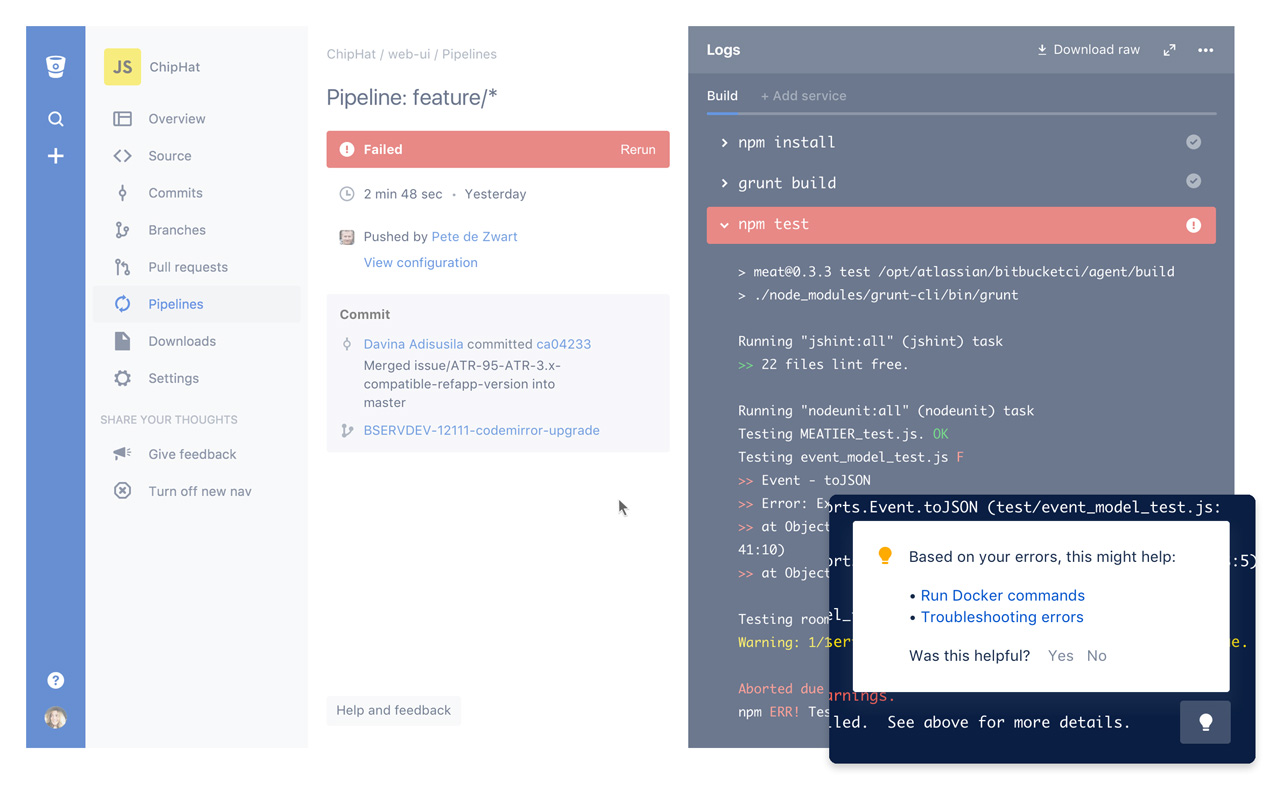Click Turn off new nav
The width and height of the screenshot is (1280, 787).
click(200, 491)
